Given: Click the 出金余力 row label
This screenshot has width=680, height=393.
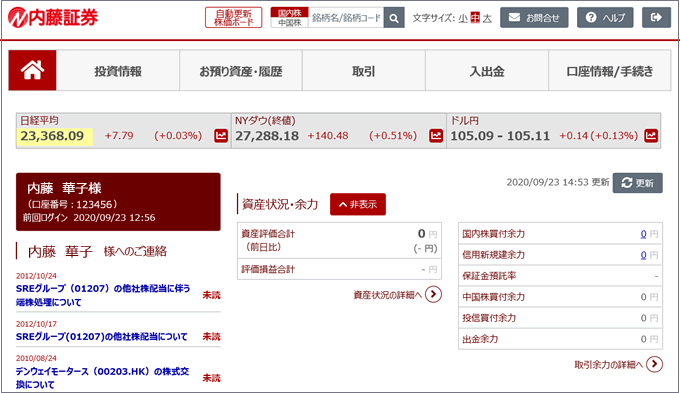Looking at the screenshot, I should tap(480, 339).
